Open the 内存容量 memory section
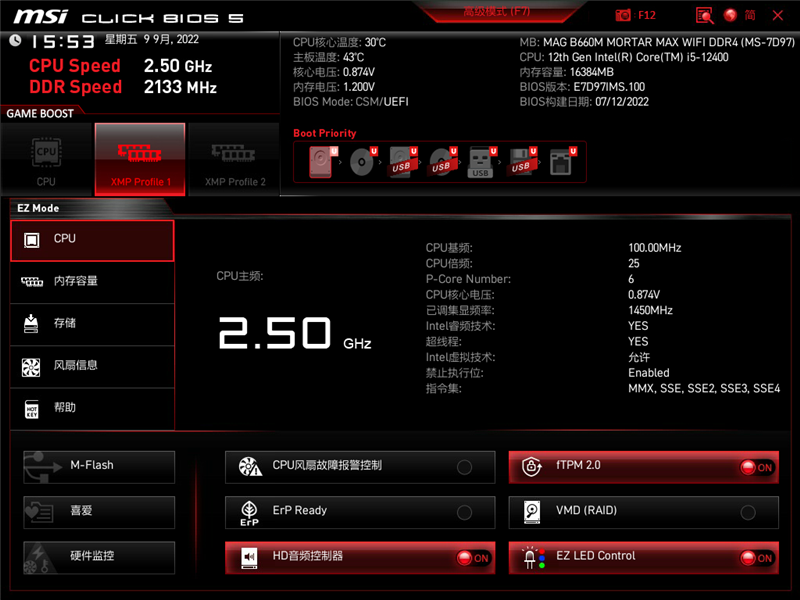800x600 pixels. pyautogui.click(x=92, y=282)
